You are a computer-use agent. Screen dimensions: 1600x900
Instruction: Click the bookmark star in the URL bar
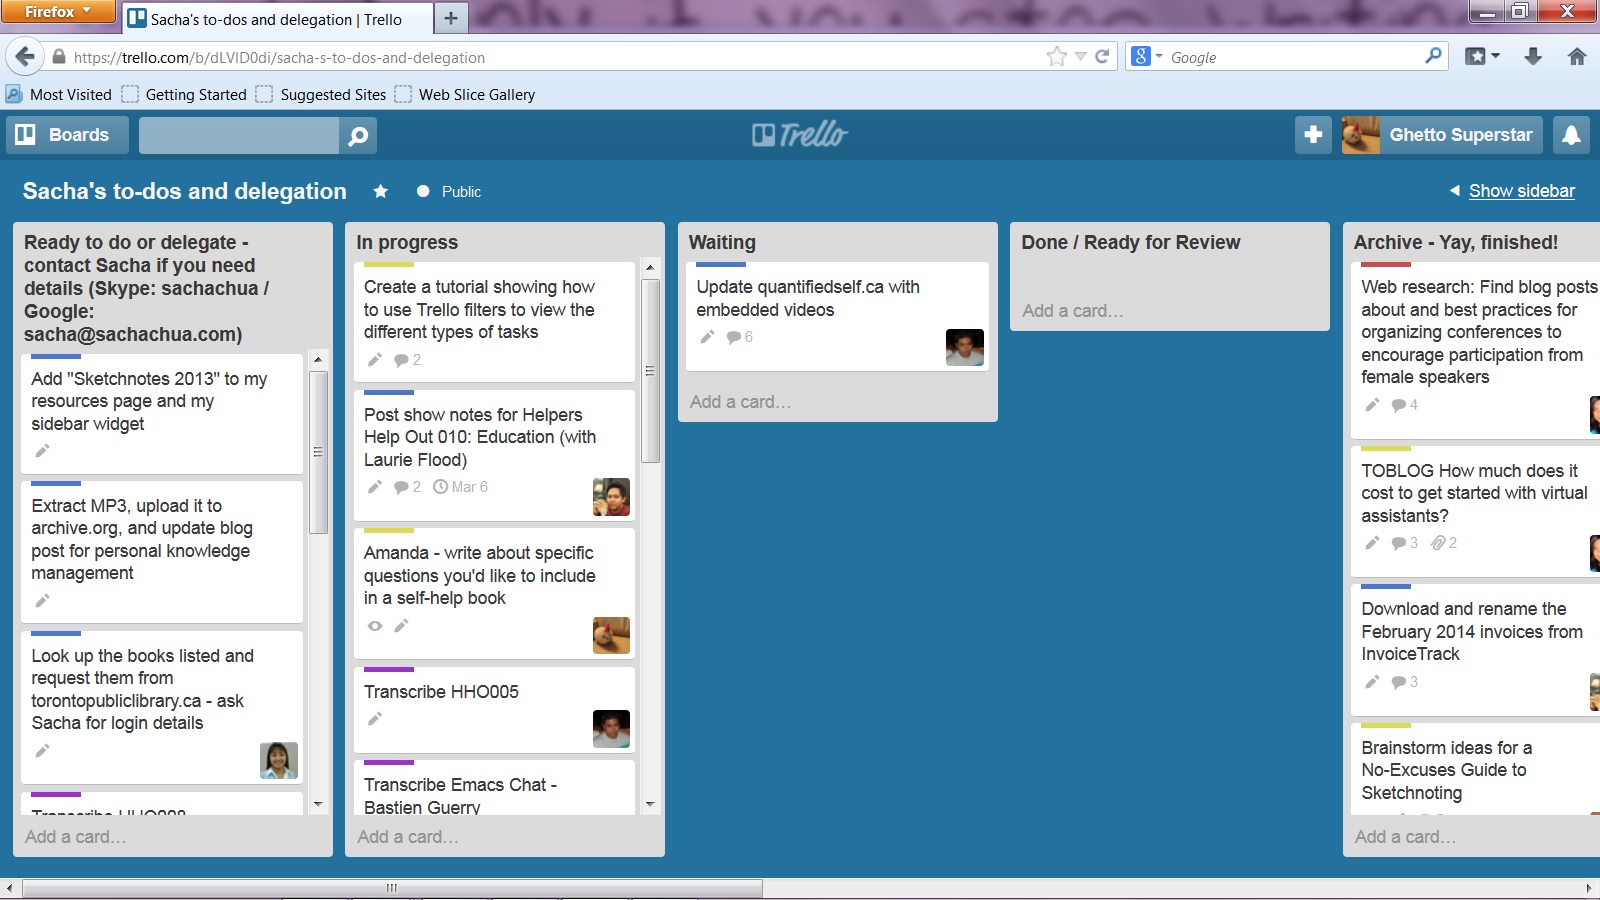[1056, 57]
